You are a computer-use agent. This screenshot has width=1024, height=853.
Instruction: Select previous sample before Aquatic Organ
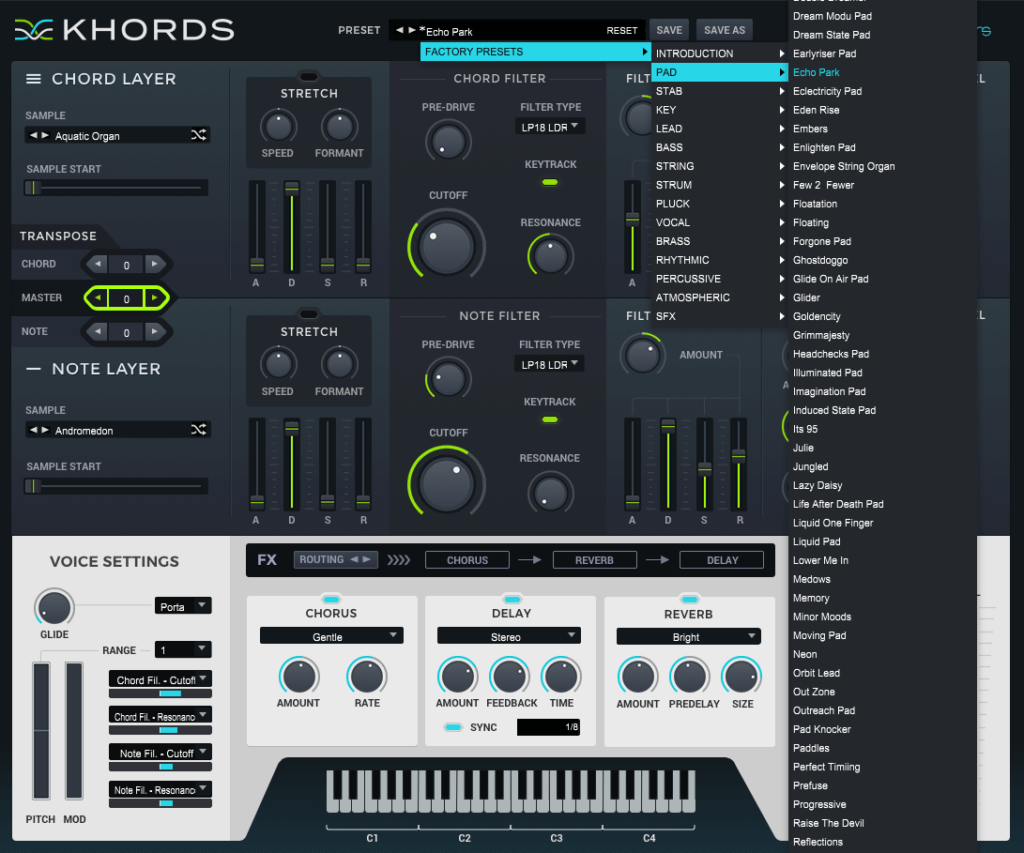pyautogui.click(x=33, y=135)
